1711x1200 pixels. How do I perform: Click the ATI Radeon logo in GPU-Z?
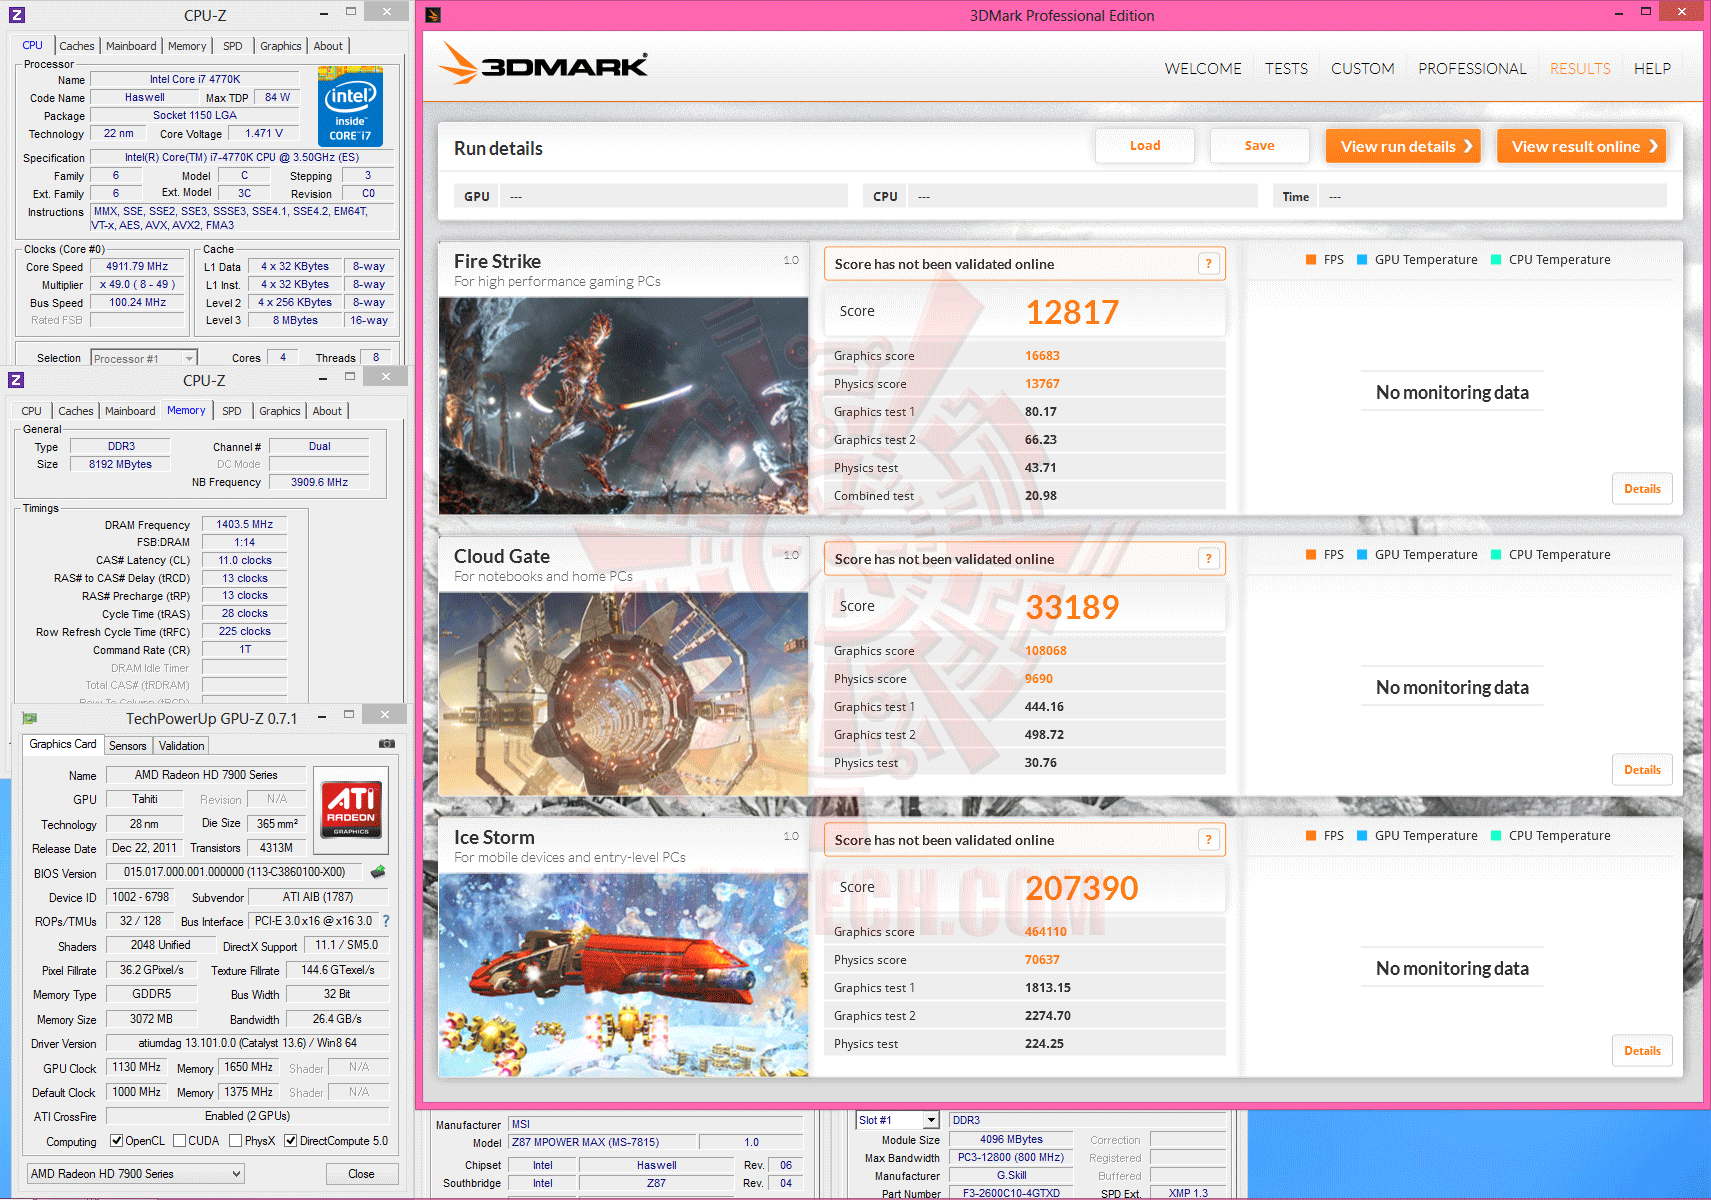tap(351, 809)
